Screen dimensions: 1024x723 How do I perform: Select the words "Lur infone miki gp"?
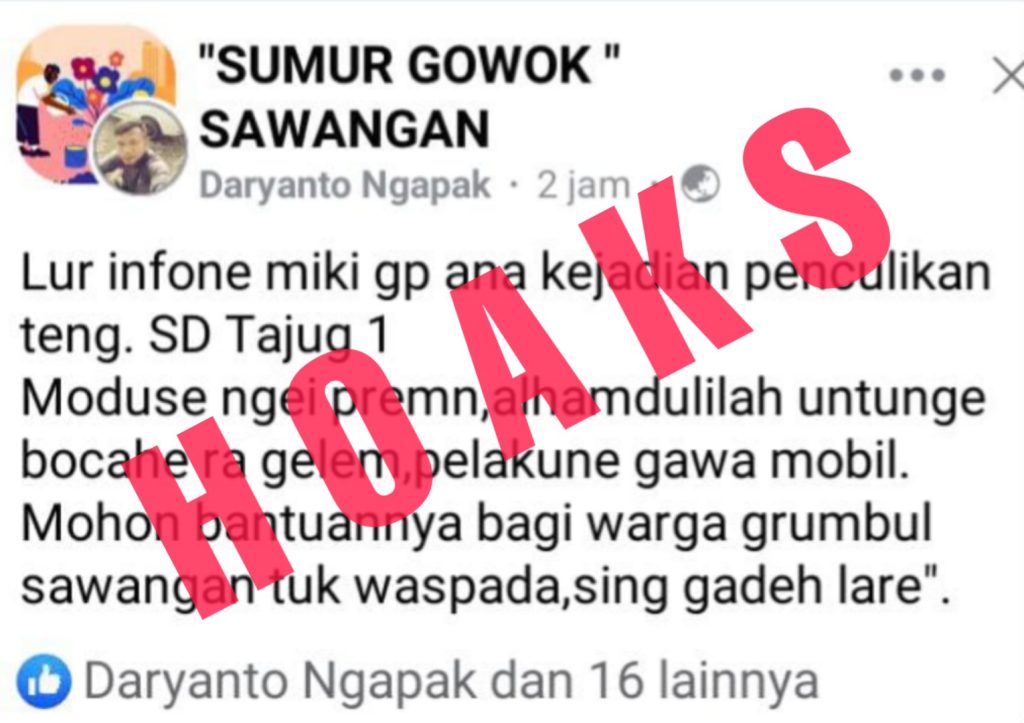point(227,273)
